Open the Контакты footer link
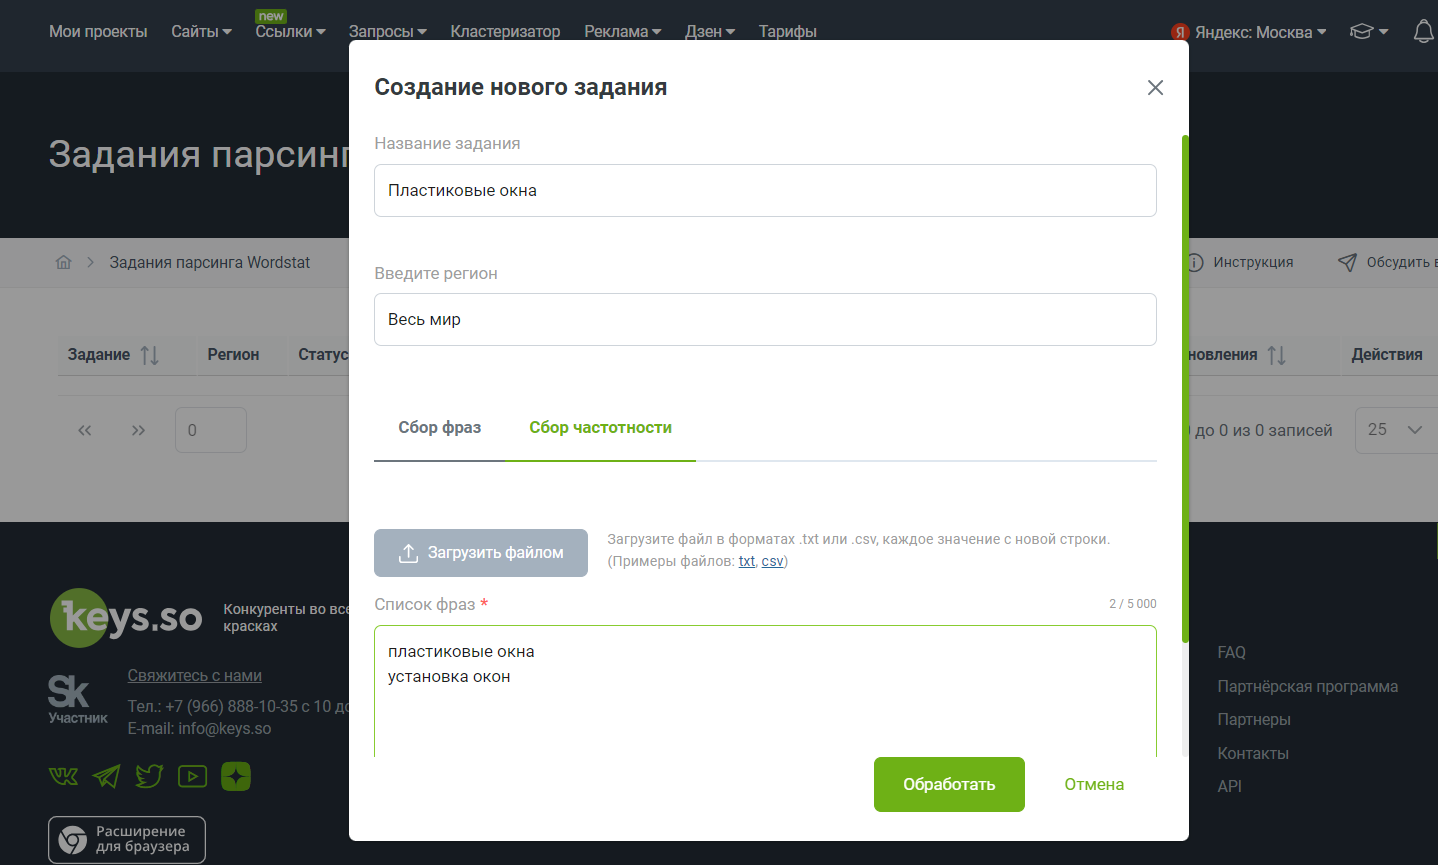Viewport: 1438px width, 865px height. pos(1253,754)
